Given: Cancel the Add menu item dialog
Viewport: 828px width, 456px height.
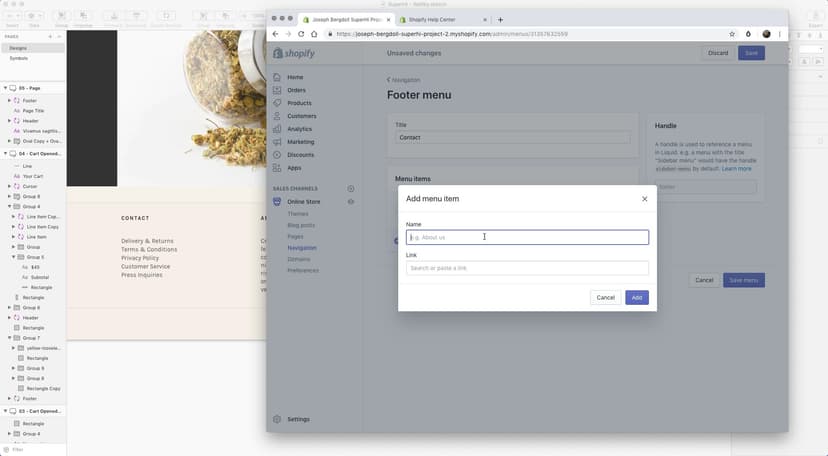Looking at the screenshot, I should coord(605,298).
